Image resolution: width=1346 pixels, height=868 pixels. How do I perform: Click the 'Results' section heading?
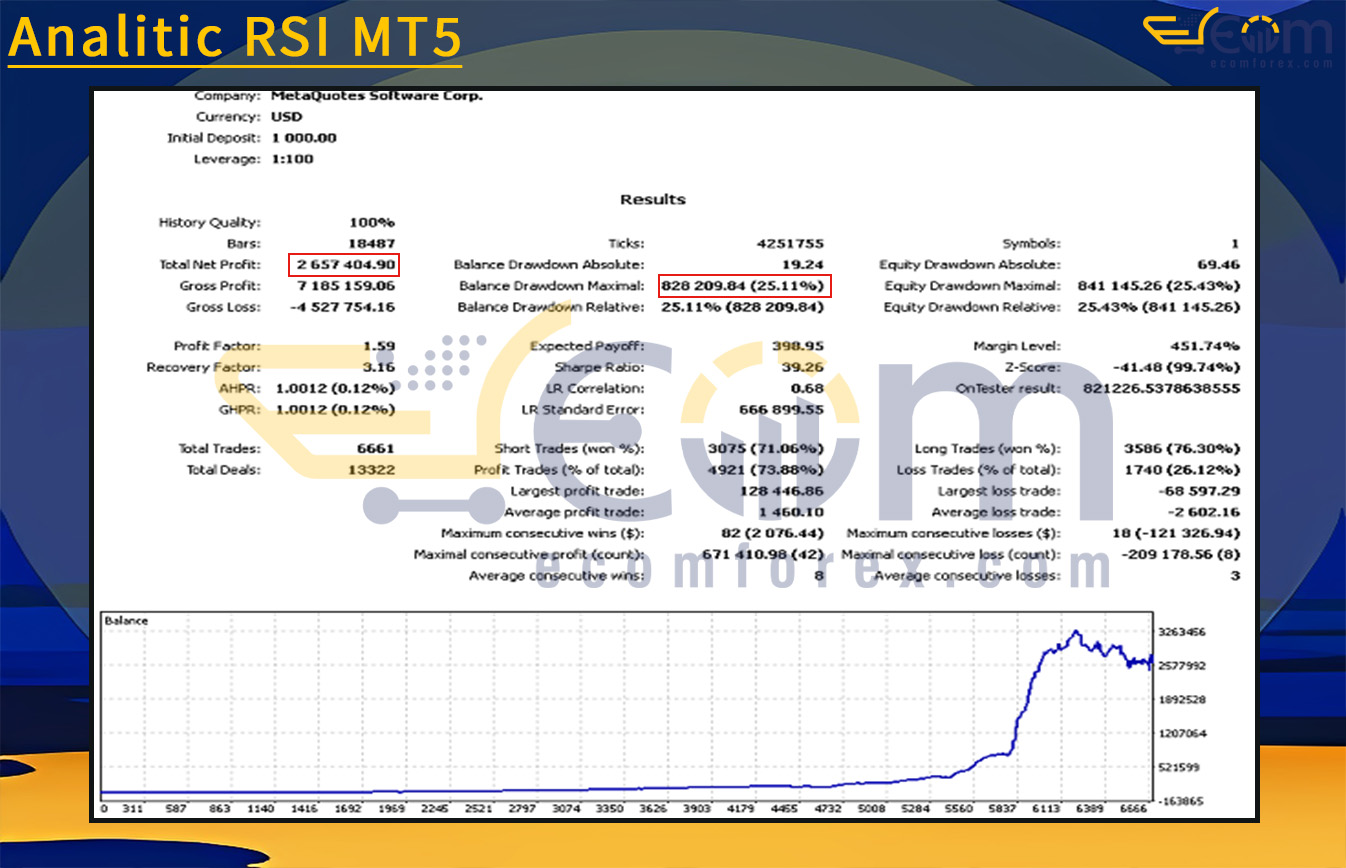[x=653, y=199]
